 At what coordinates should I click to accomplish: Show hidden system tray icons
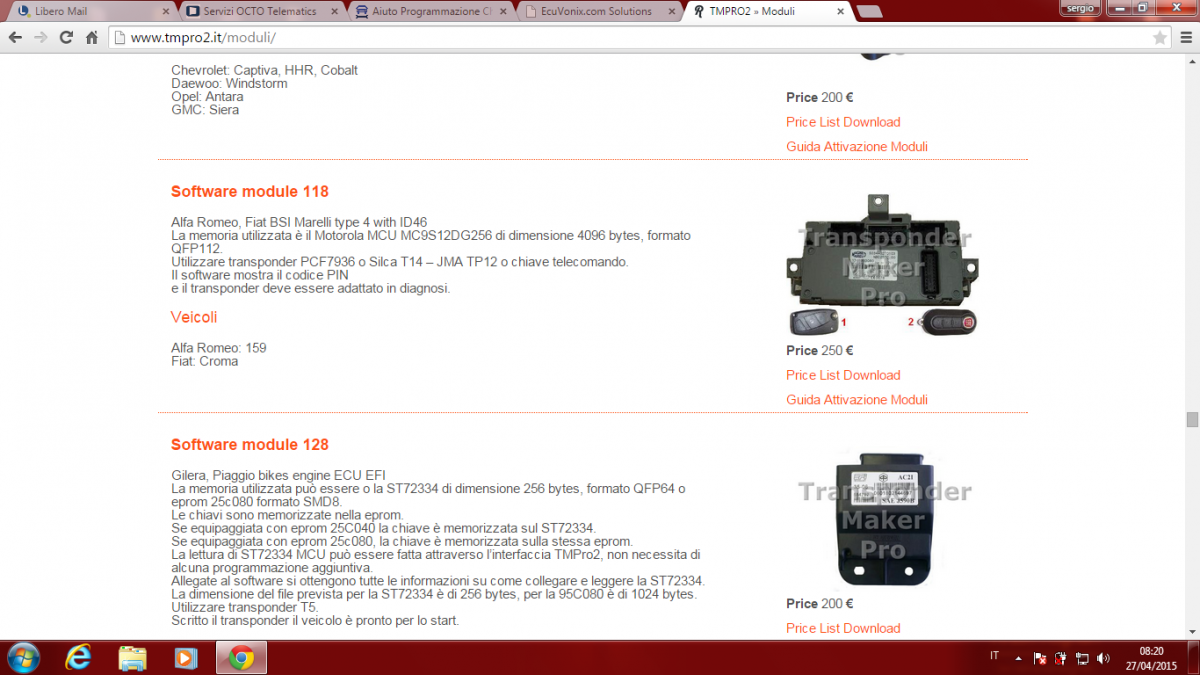pos(1019,658)
